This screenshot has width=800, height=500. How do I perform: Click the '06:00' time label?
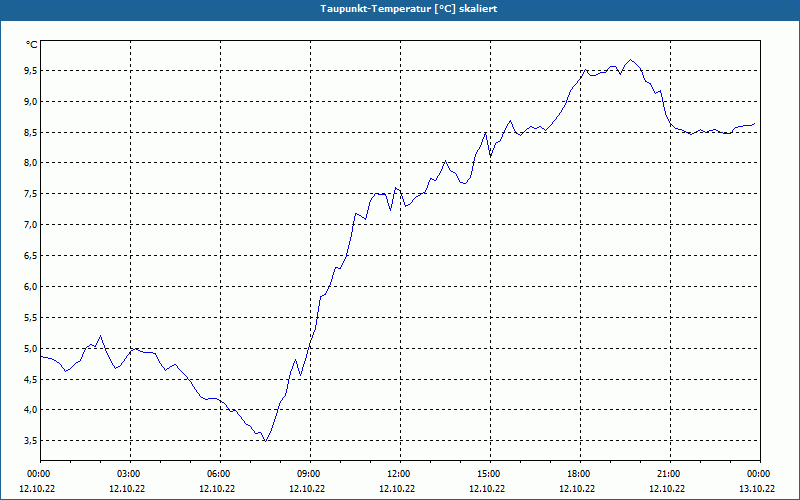click(x=218, y=474)
